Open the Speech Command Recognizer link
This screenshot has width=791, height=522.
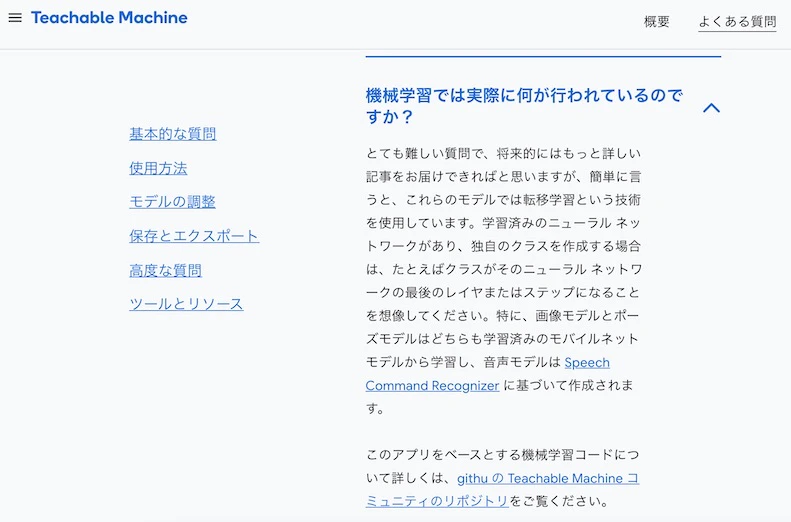(432, 385)
